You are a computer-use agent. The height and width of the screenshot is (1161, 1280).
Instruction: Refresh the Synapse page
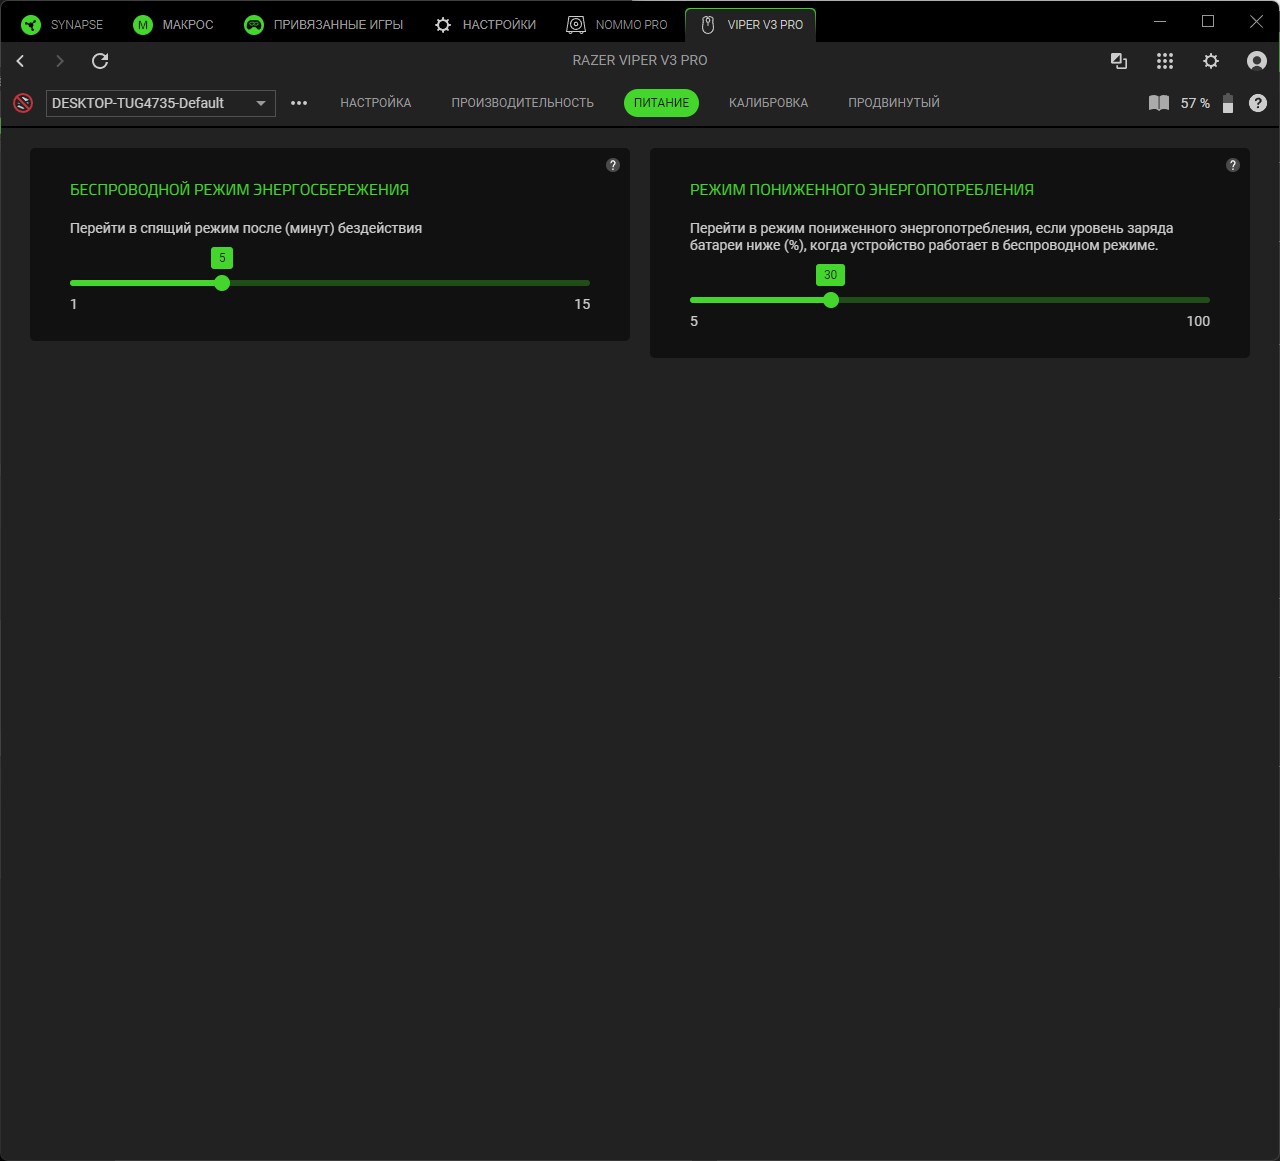tap(100, 61)
